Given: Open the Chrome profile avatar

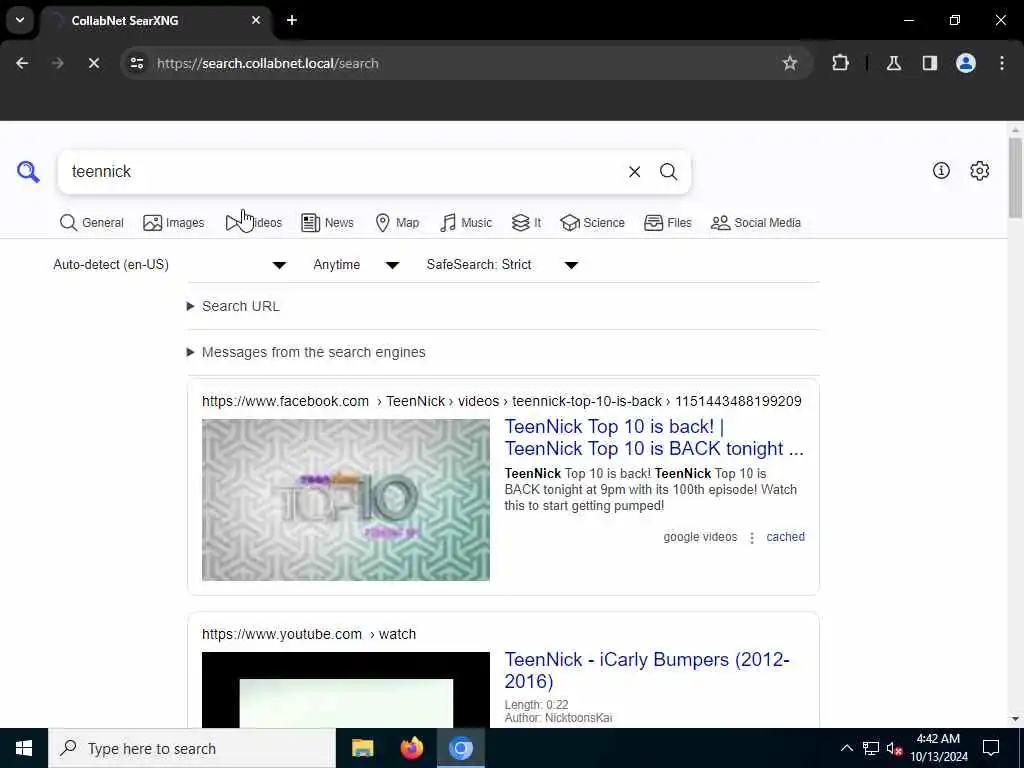Looking at the screenshot, I should pyautogui.click(x=965, y=63).
